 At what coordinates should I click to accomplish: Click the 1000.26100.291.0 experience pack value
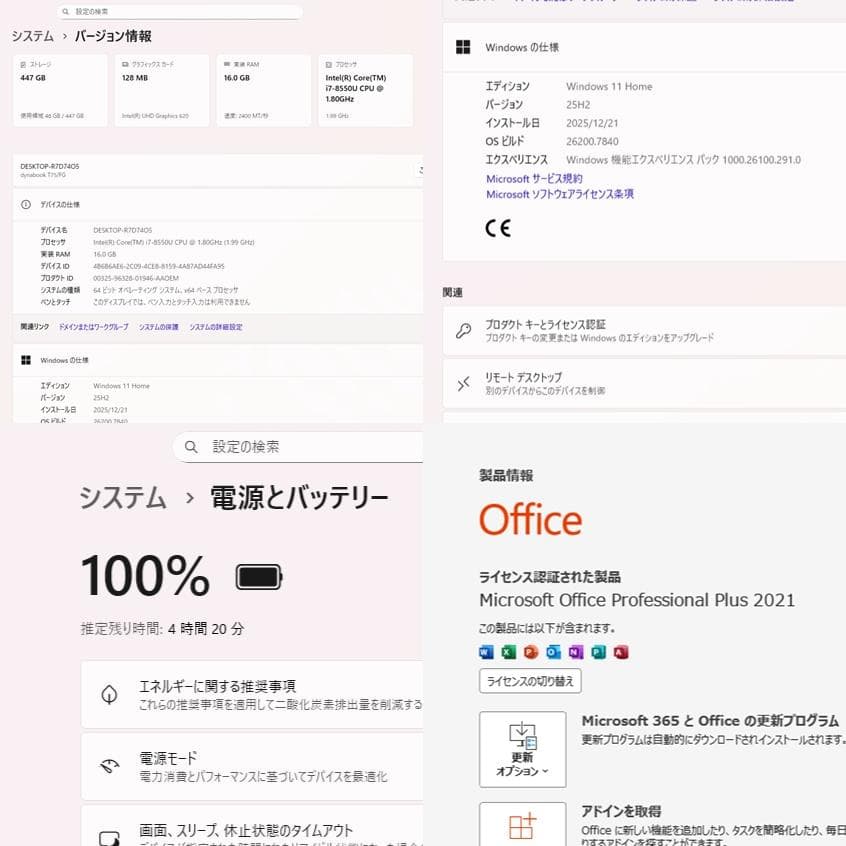click(x=761, y=160)
